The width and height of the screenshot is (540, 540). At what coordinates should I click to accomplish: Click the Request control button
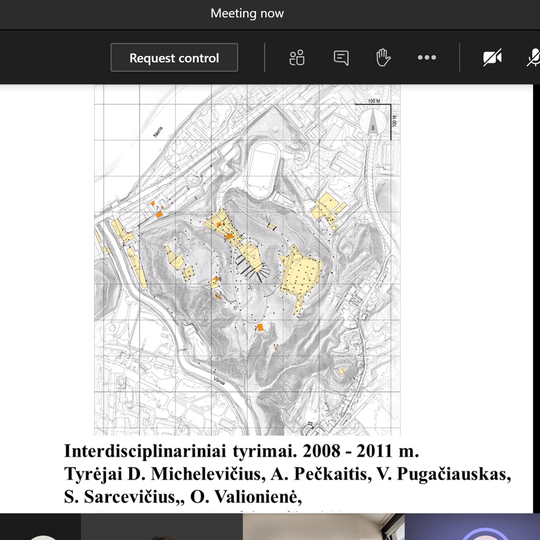tap(174, 58)
